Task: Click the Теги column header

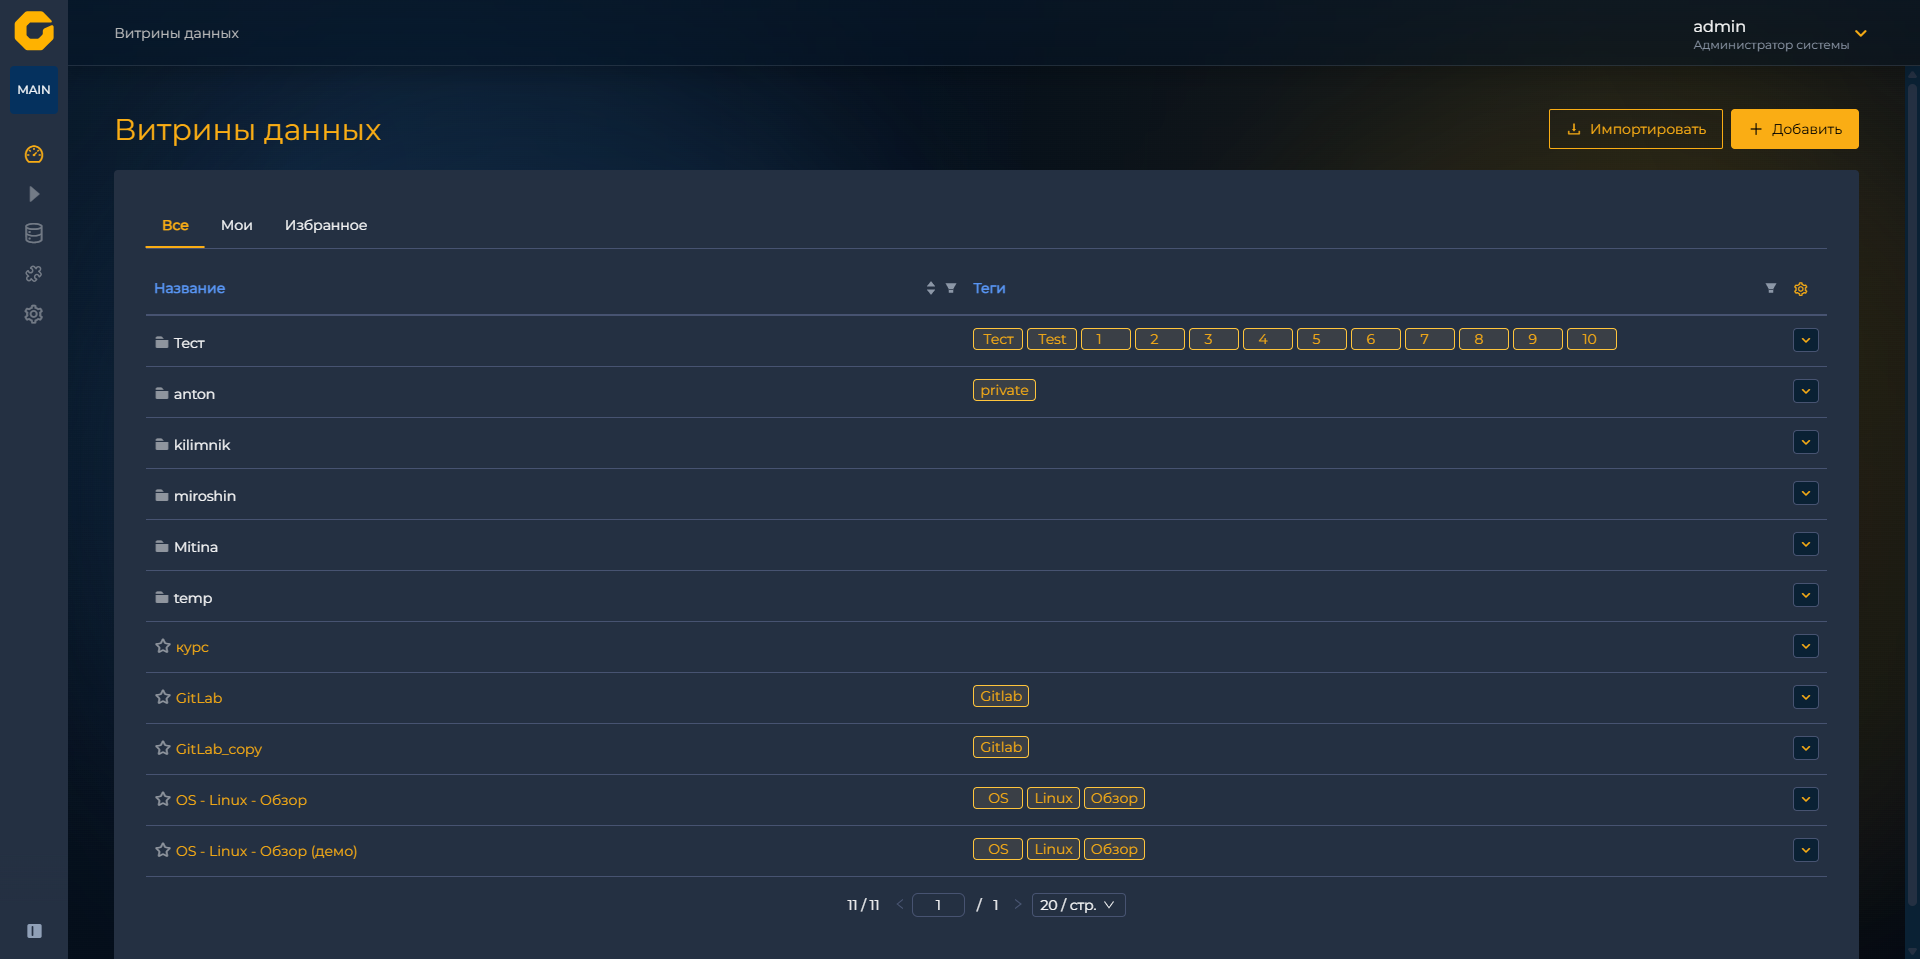Action: 989,288
